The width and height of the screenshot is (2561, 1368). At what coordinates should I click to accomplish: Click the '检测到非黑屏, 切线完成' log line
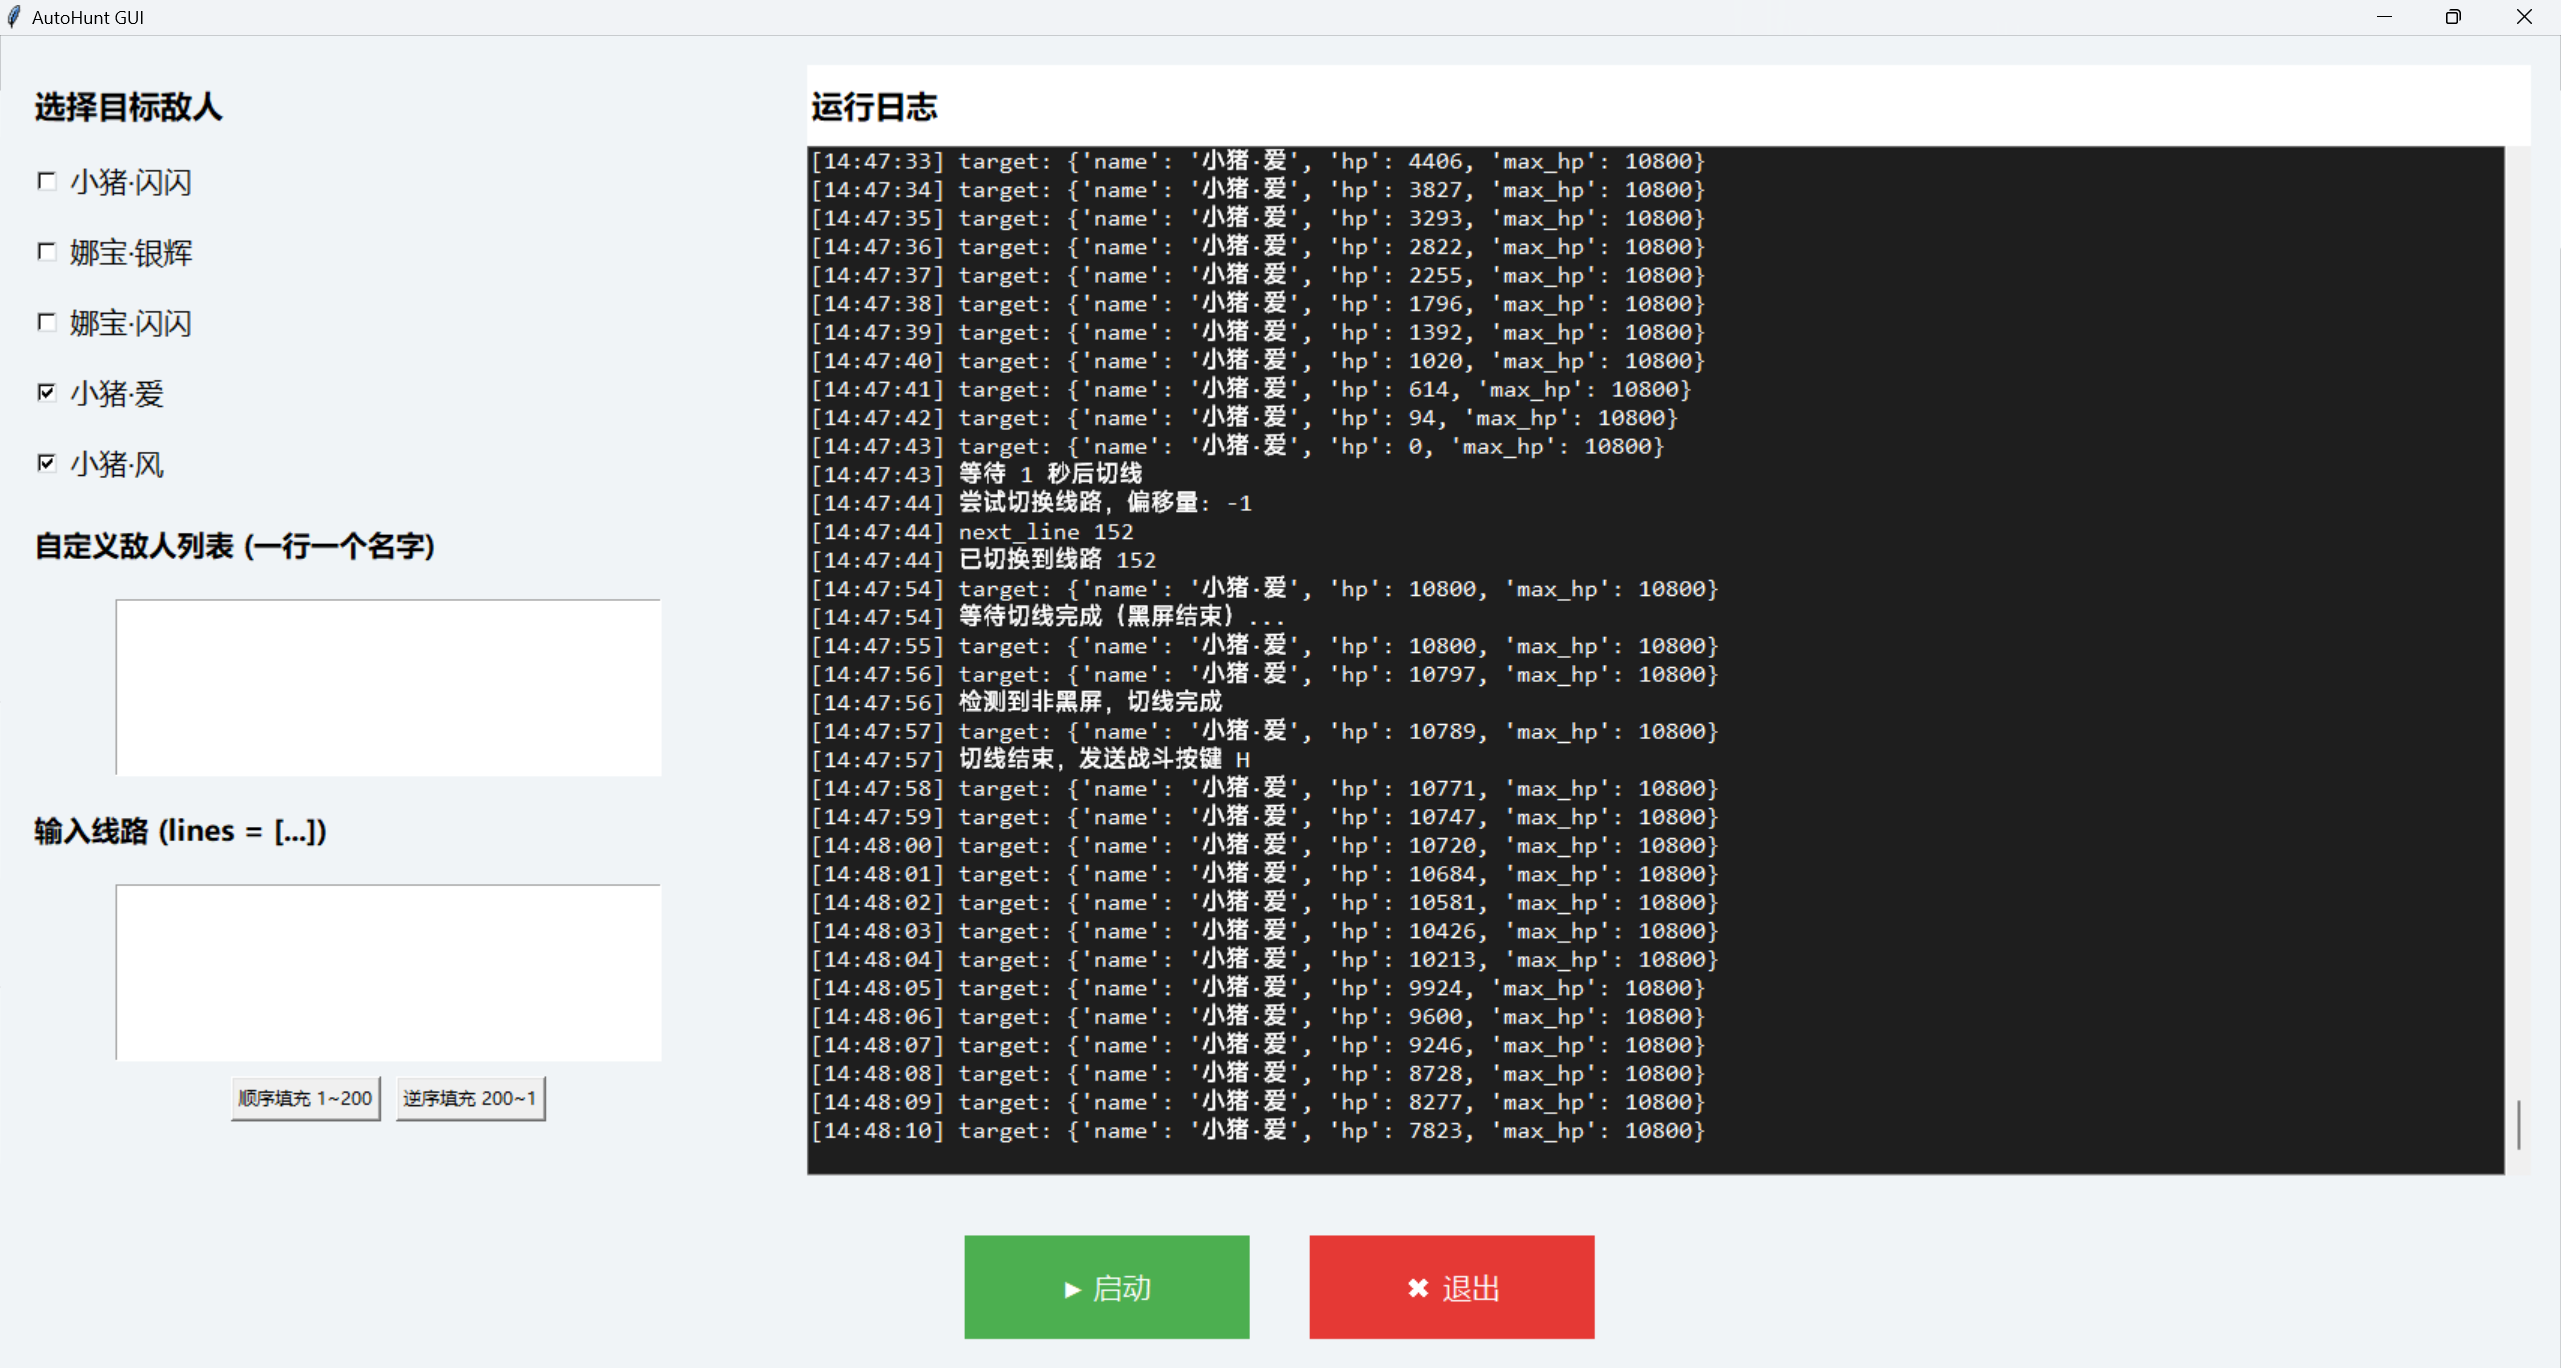pyautogui.click(x=1090, y=702)
